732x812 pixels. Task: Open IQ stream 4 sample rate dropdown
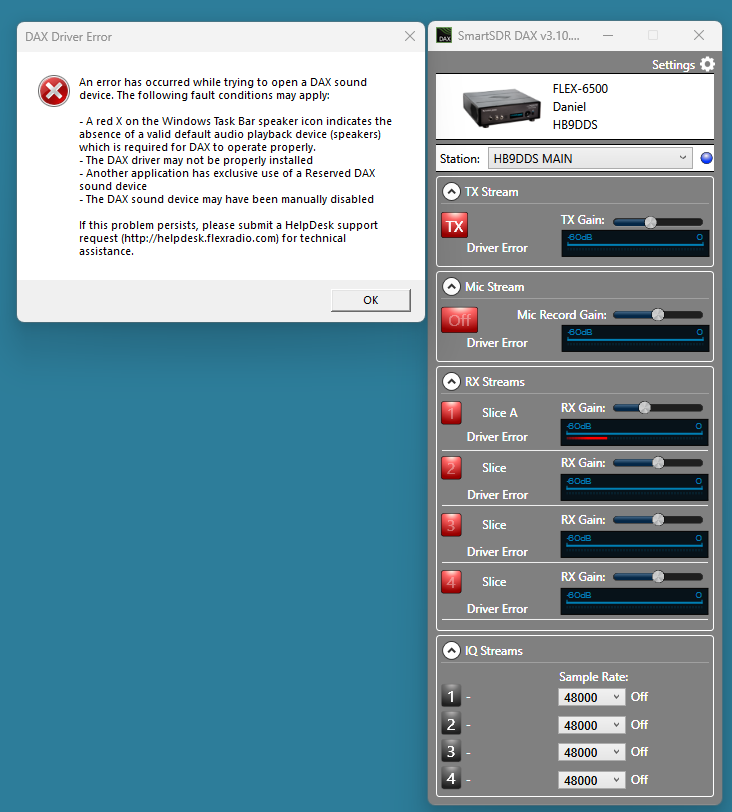click(x=591, y=780)
